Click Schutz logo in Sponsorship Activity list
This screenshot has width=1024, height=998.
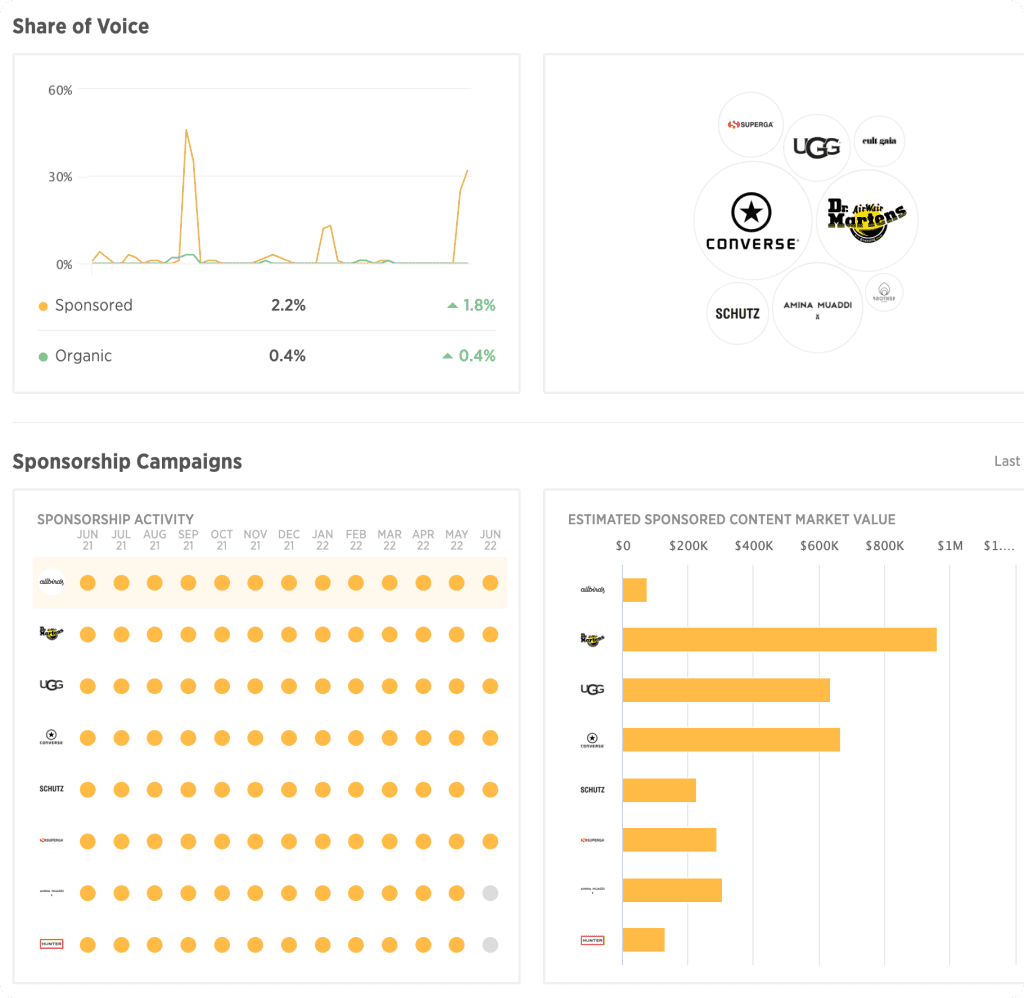[x=52, y=789]
